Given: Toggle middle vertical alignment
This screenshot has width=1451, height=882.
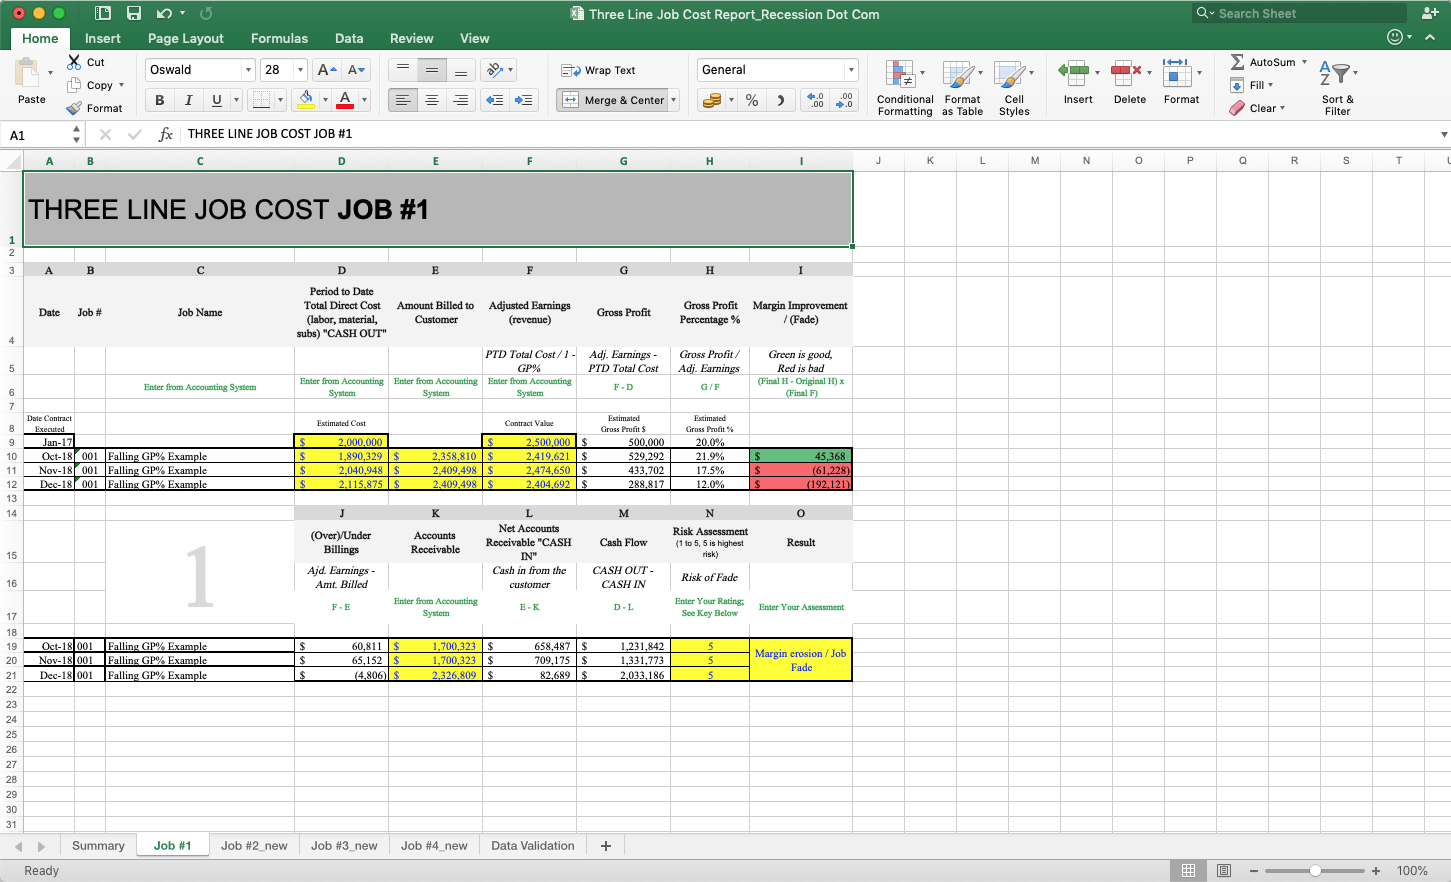Looking at the screenshot, I should tap(432, 70).
